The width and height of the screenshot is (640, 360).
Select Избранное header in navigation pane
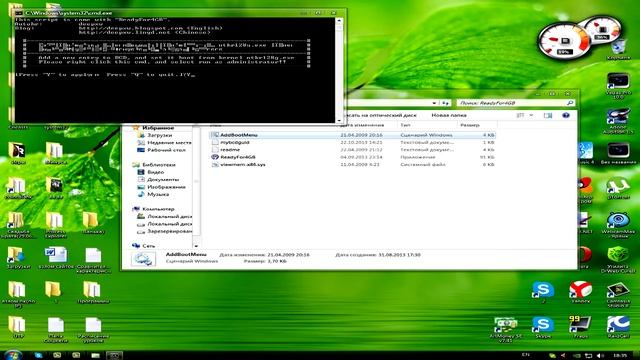[153, 128]
